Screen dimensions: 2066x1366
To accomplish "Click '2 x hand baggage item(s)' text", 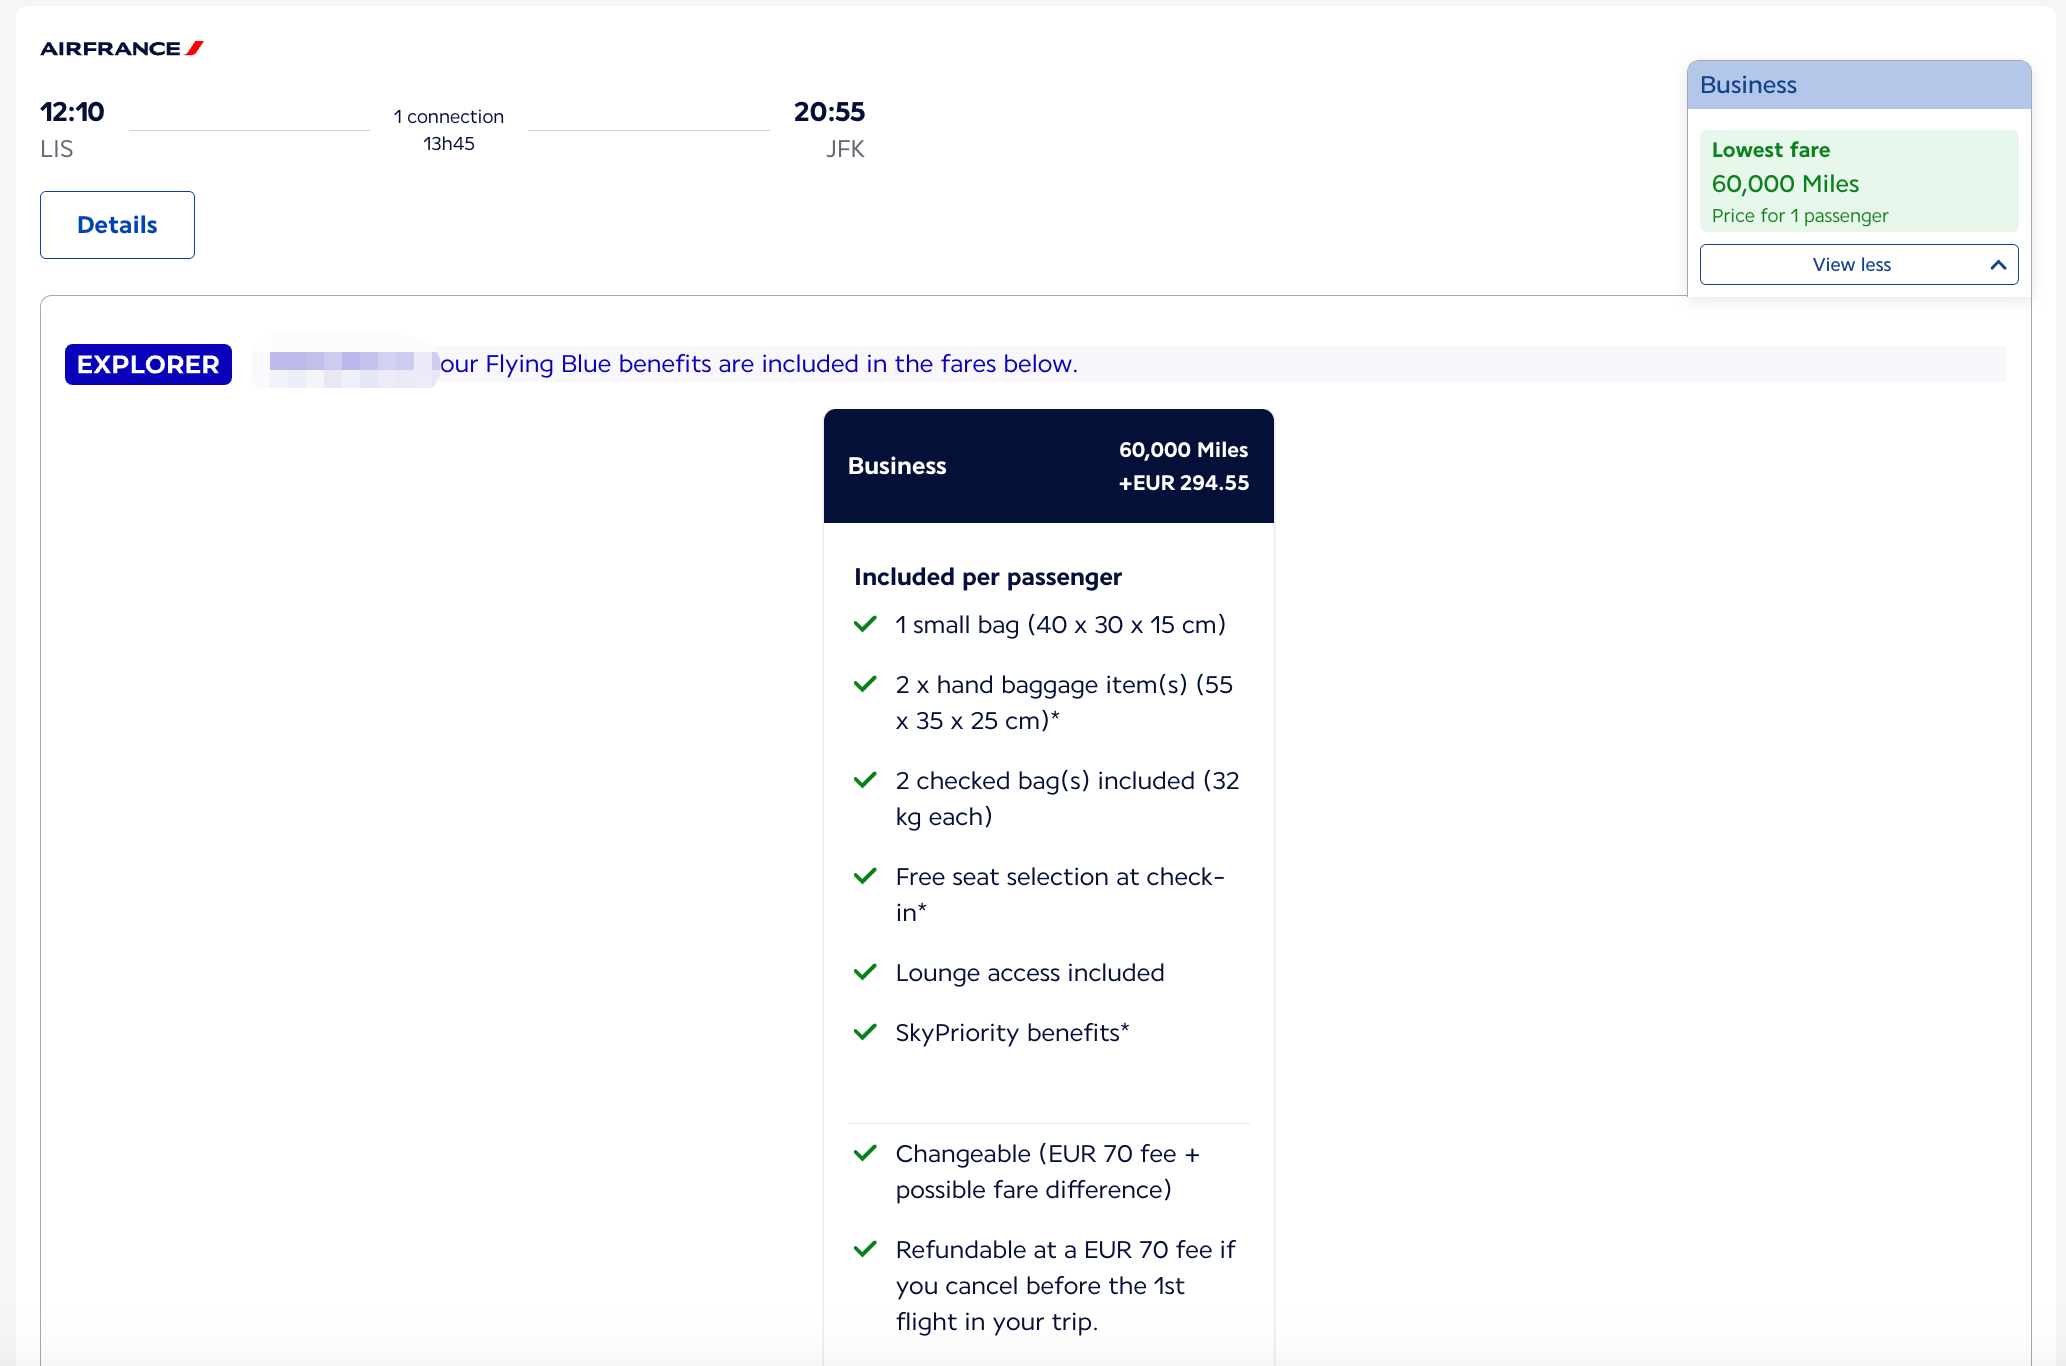I will (1042, 685).
